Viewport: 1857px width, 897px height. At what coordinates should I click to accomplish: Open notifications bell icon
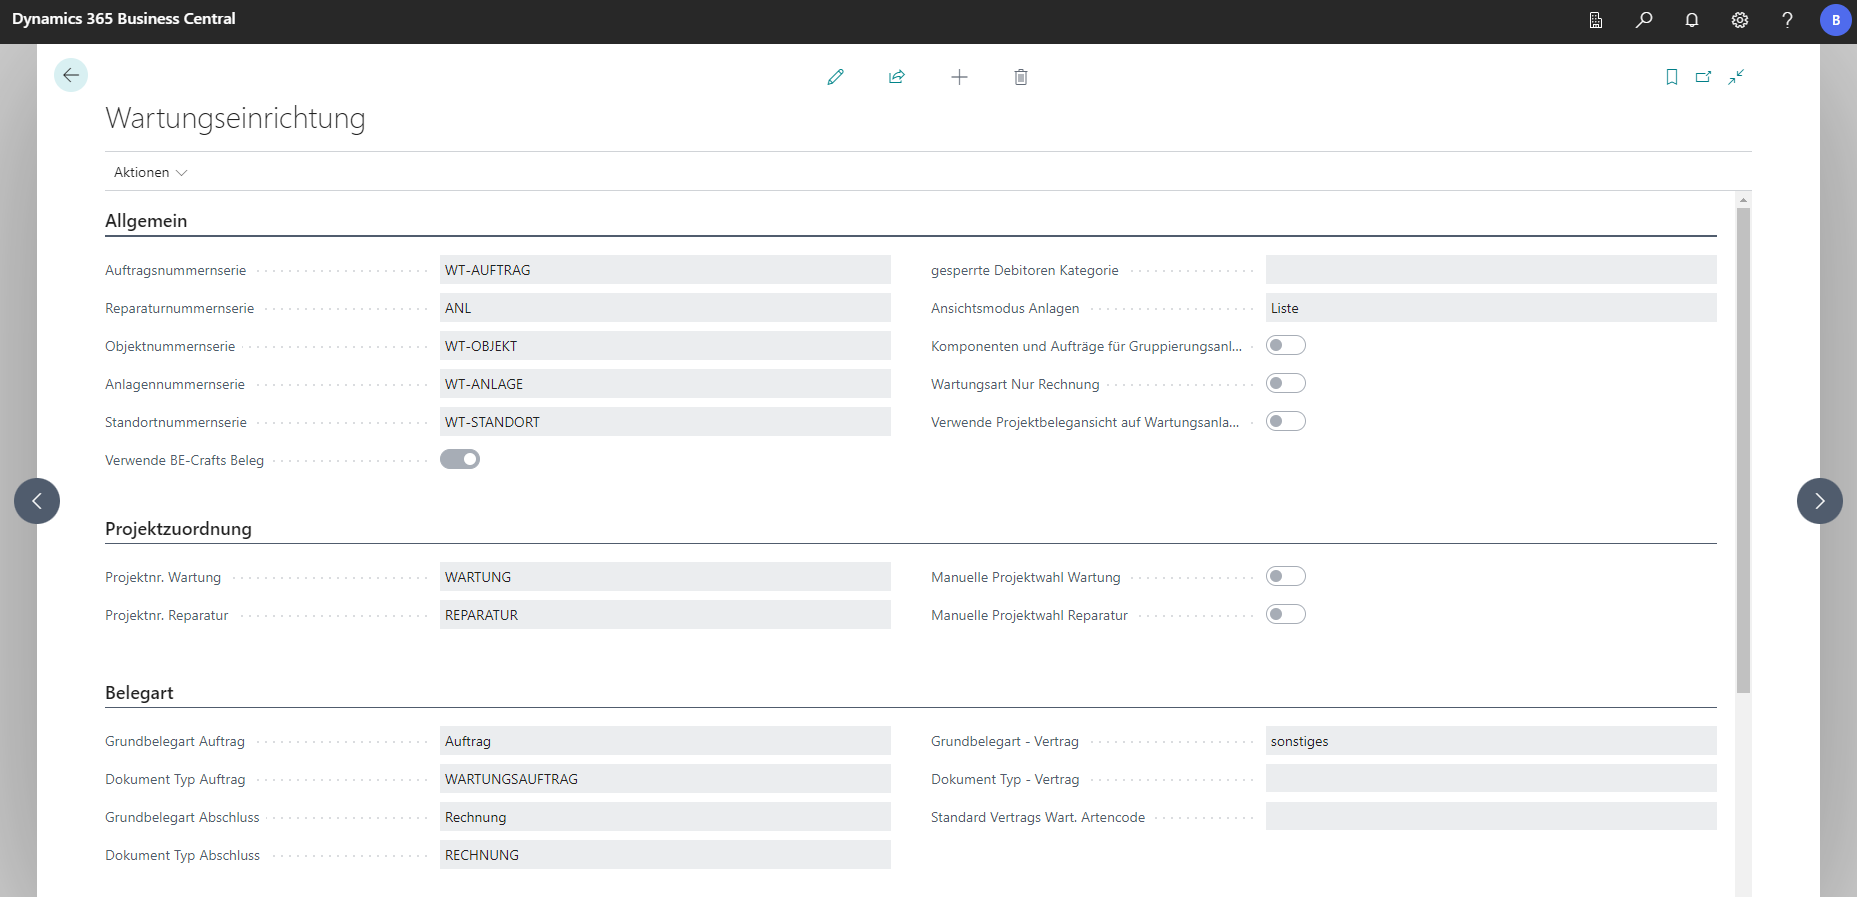[1692, 20]
